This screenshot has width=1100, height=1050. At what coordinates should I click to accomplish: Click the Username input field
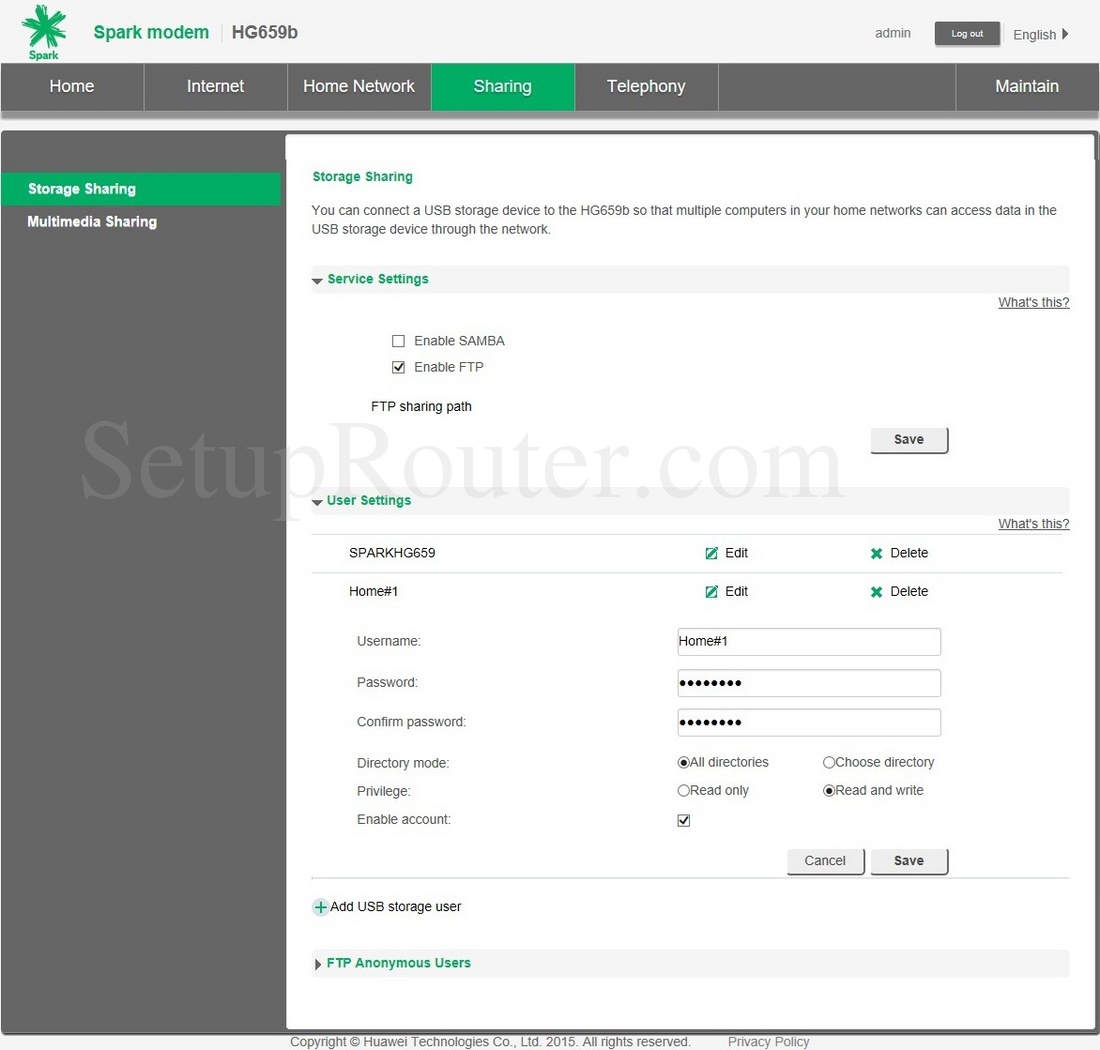[808, 641]
